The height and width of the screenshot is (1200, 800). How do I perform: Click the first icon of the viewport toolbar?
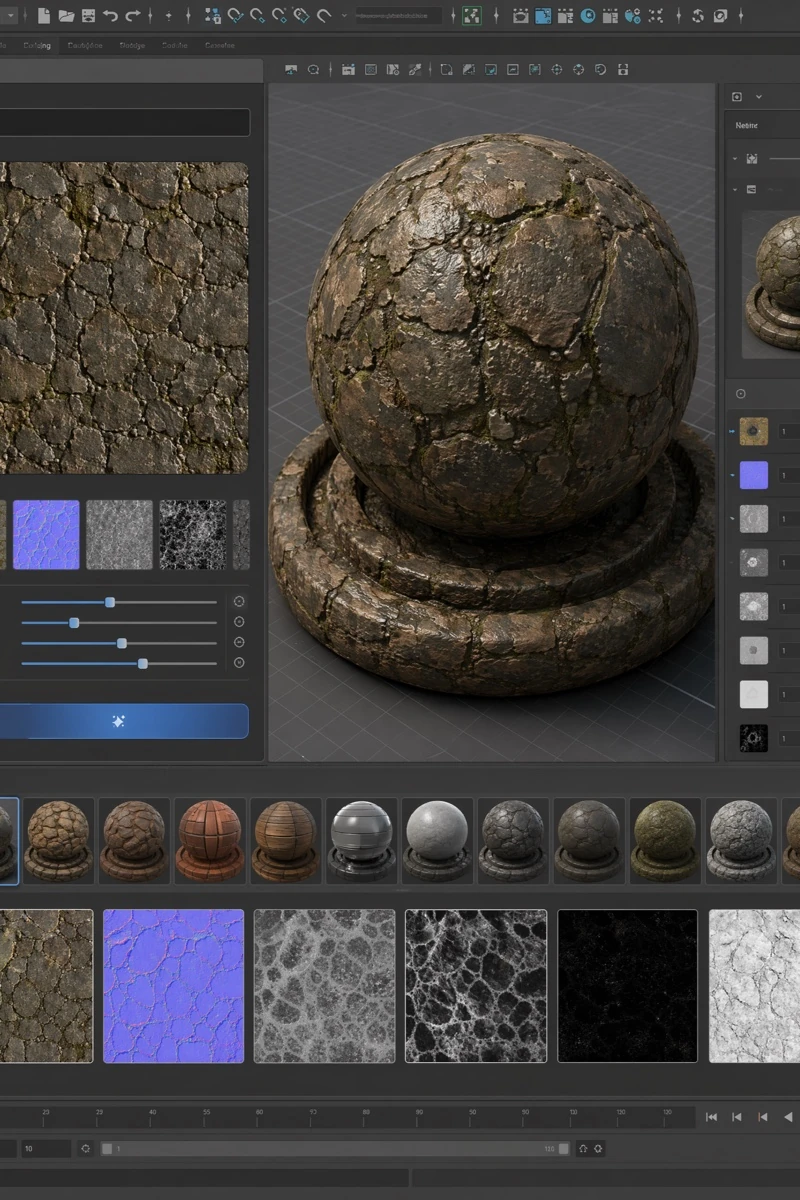(291, 70)
